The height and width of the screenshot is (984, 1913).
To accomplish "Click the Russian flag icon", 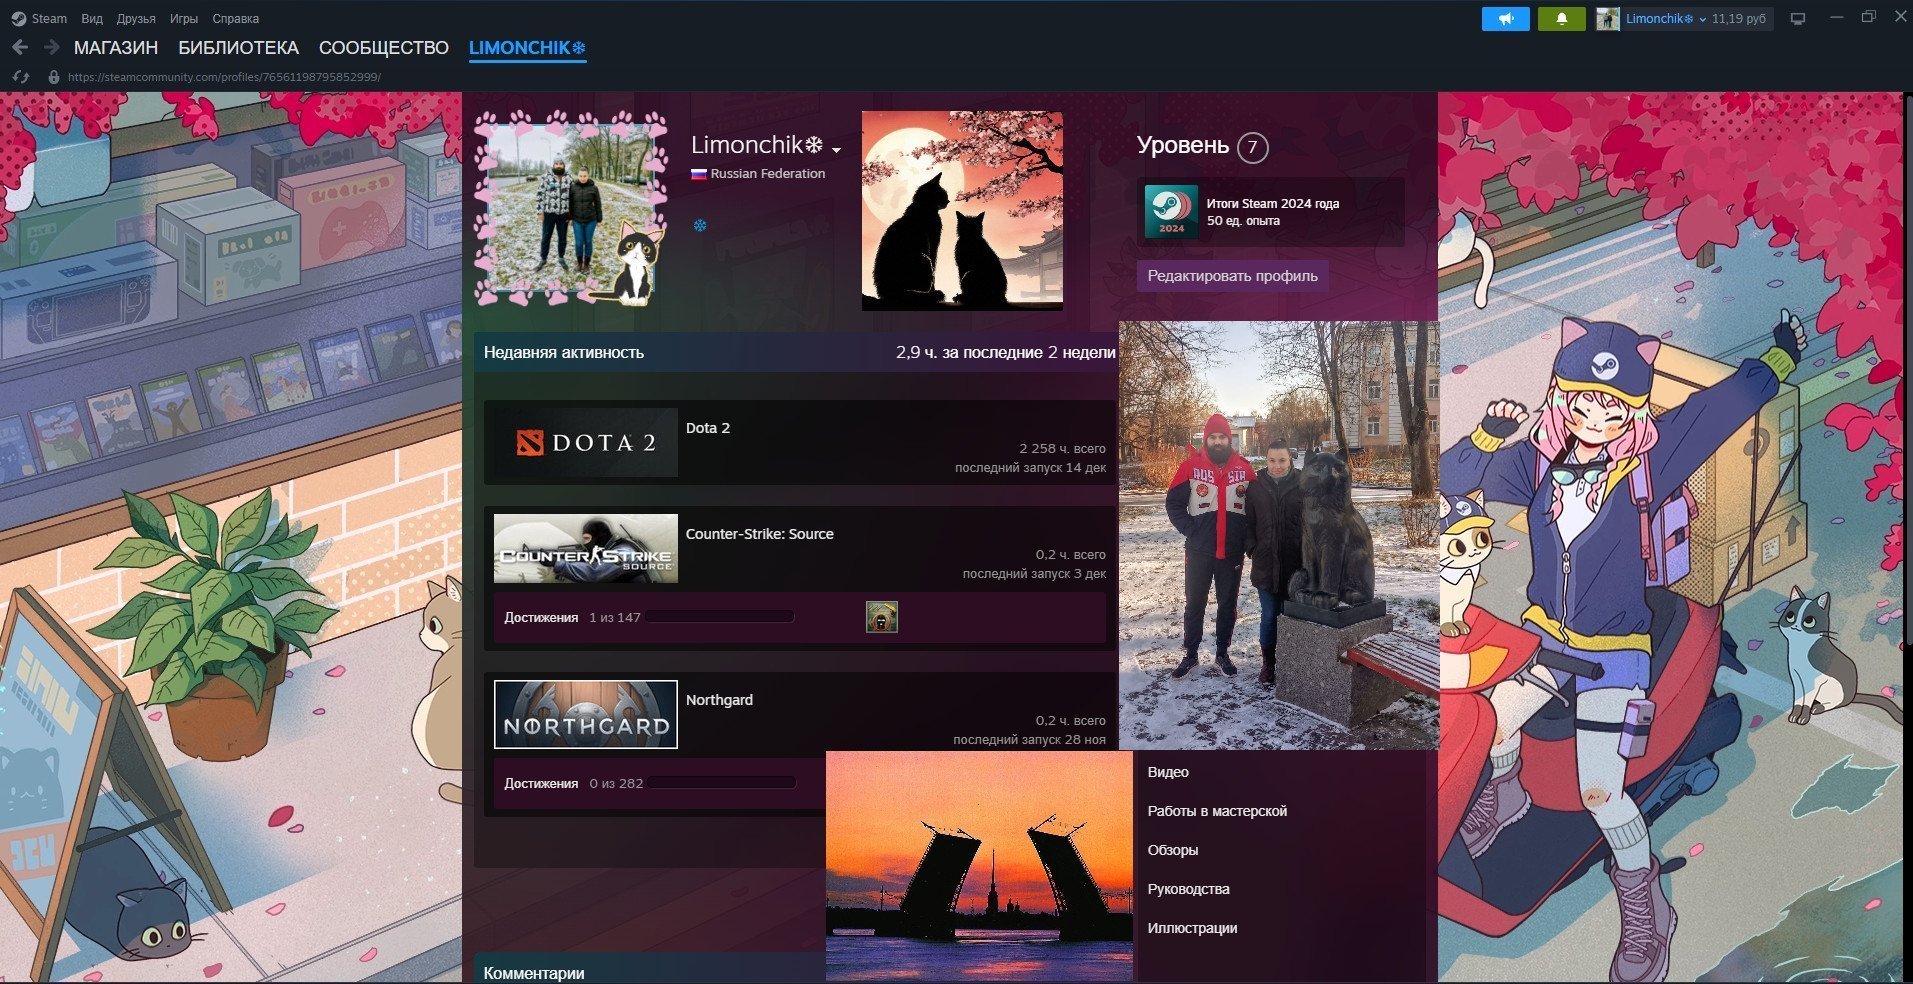I will (699, 174).
